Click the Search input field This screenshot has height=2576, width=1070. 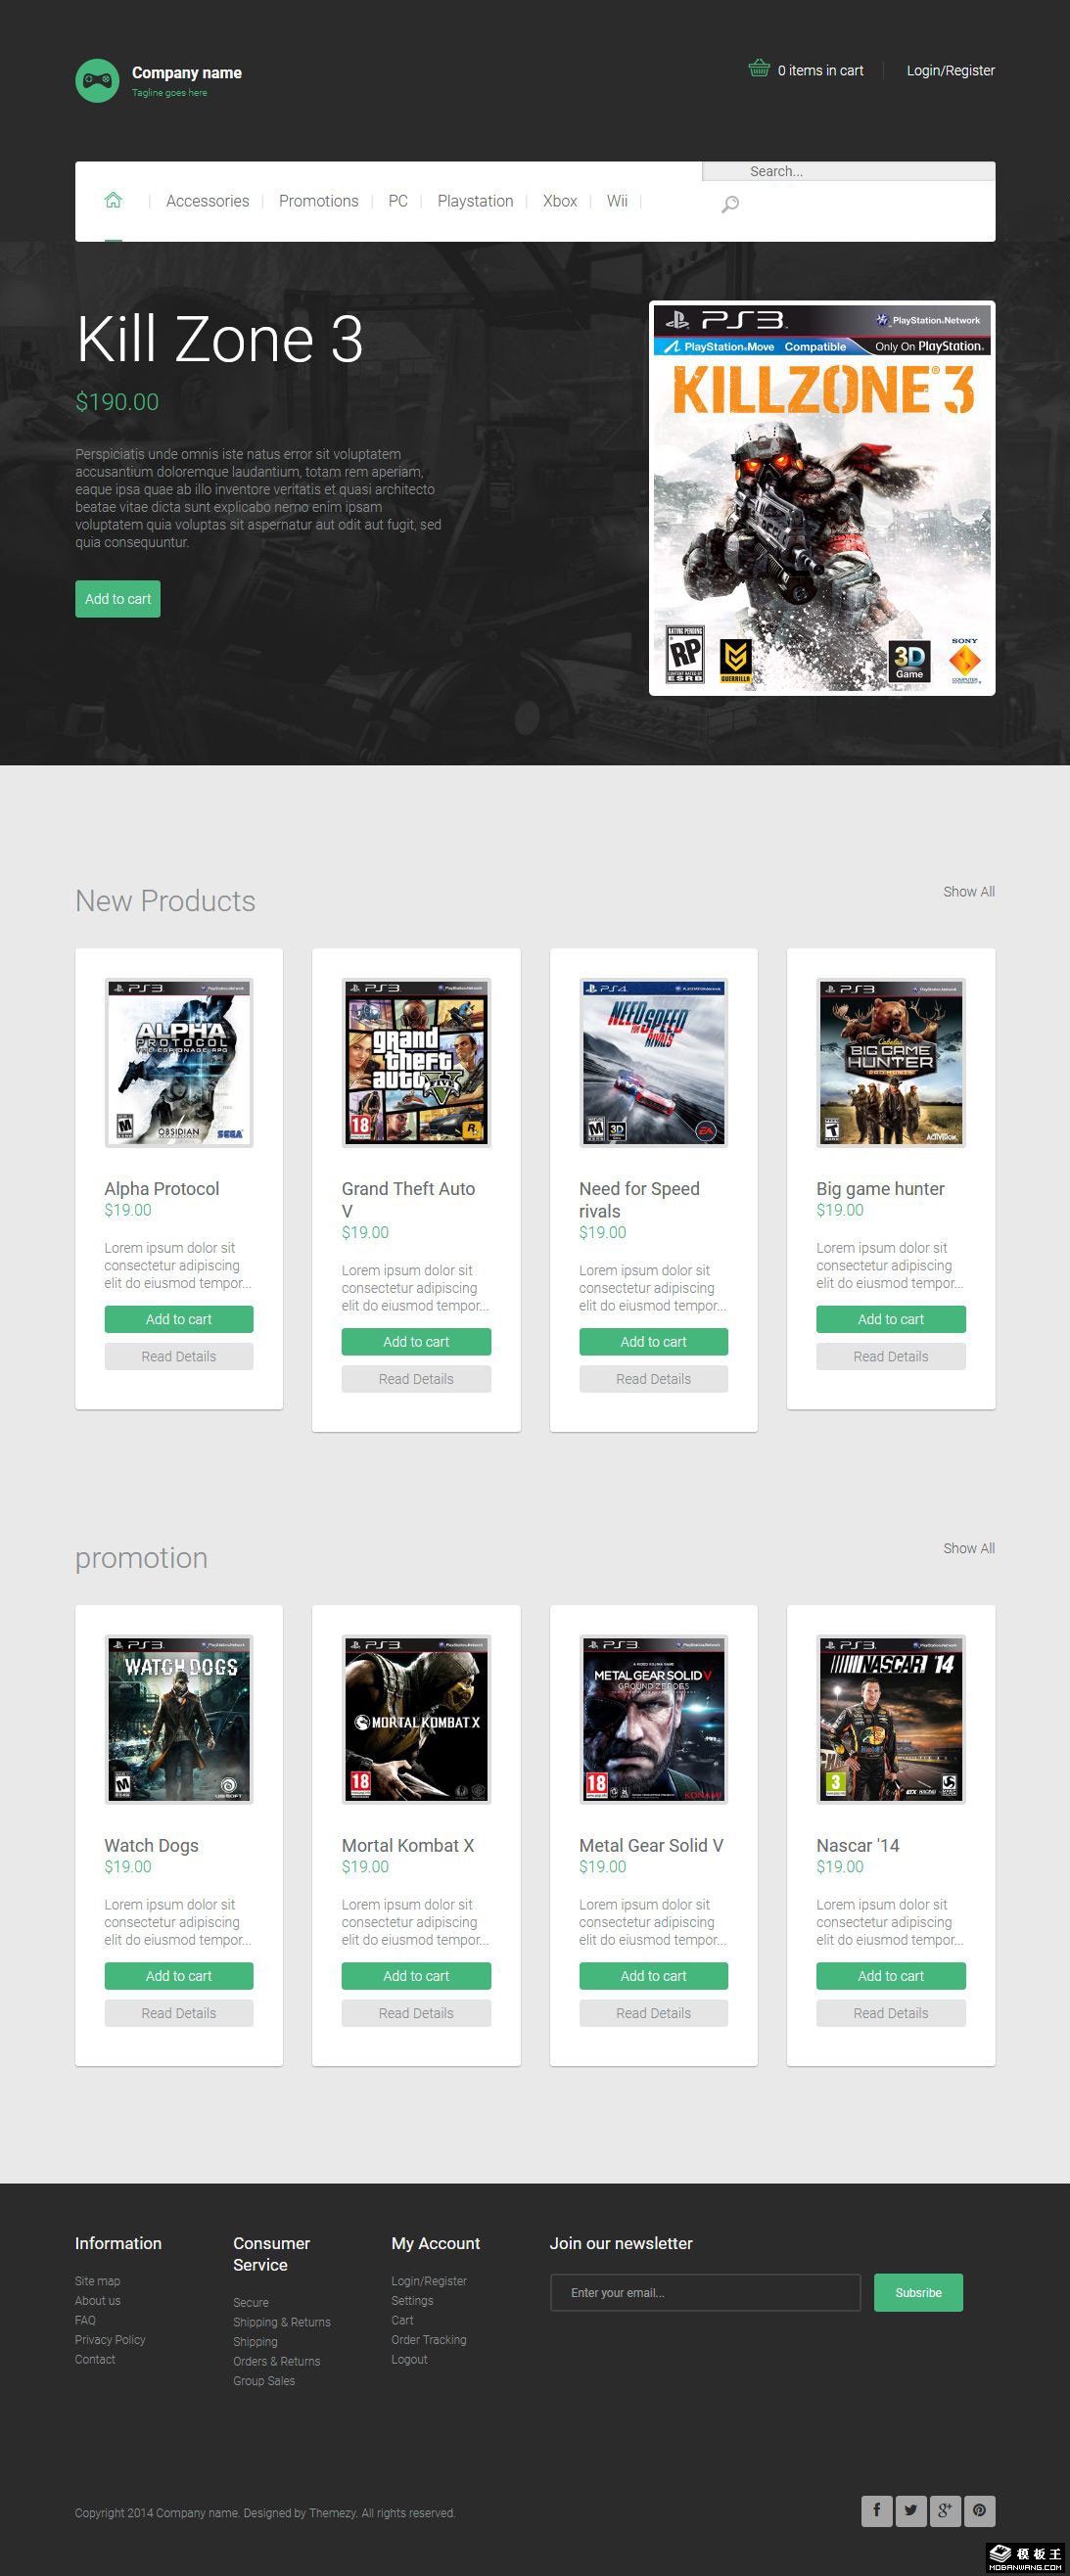pos(849,171)
